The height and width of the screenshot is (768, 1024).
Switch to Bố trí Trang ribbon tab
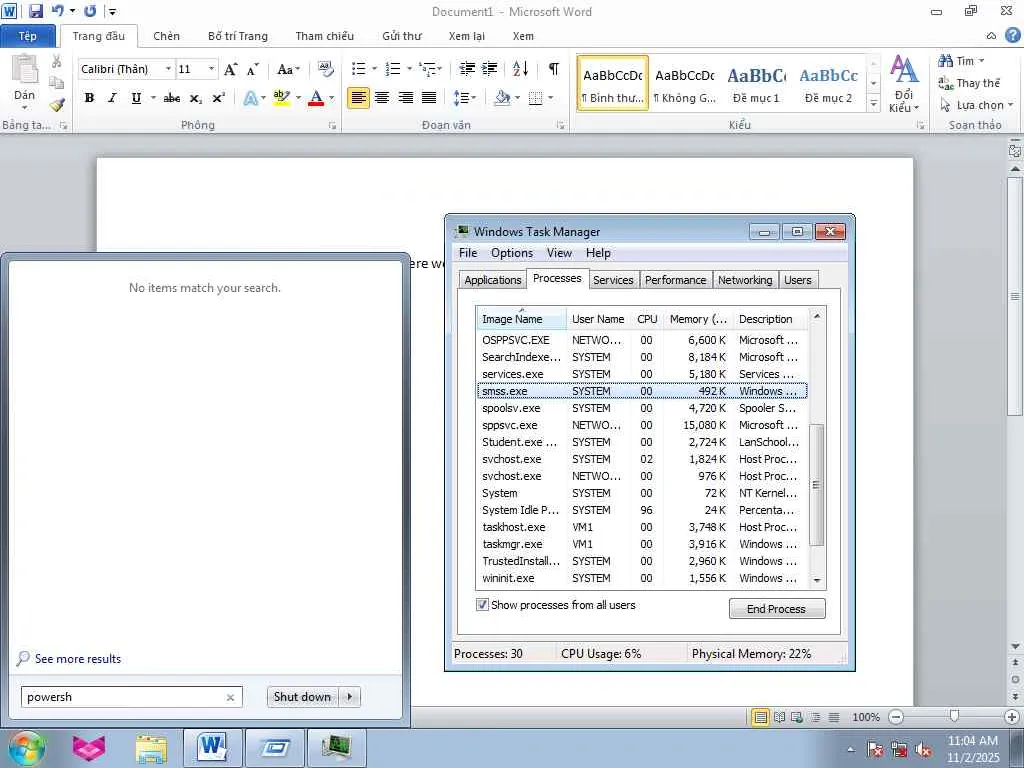pyautogui.click(x=238, y=36)
